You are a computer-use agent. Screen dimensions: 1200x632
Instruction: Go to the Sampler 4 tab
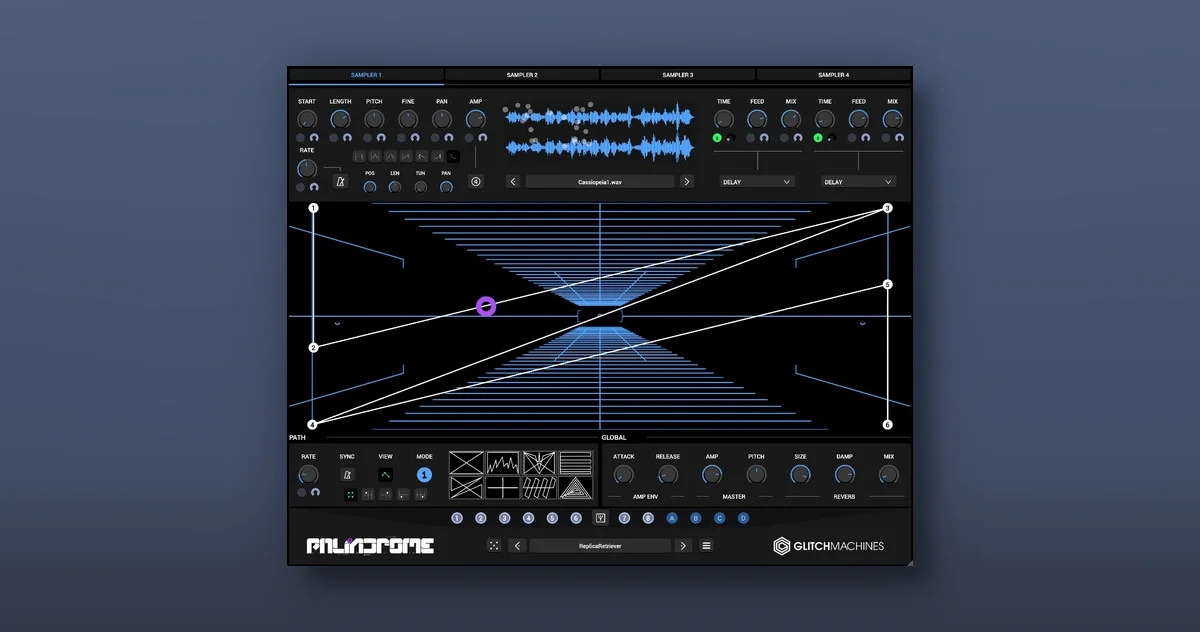pos(833,75)
